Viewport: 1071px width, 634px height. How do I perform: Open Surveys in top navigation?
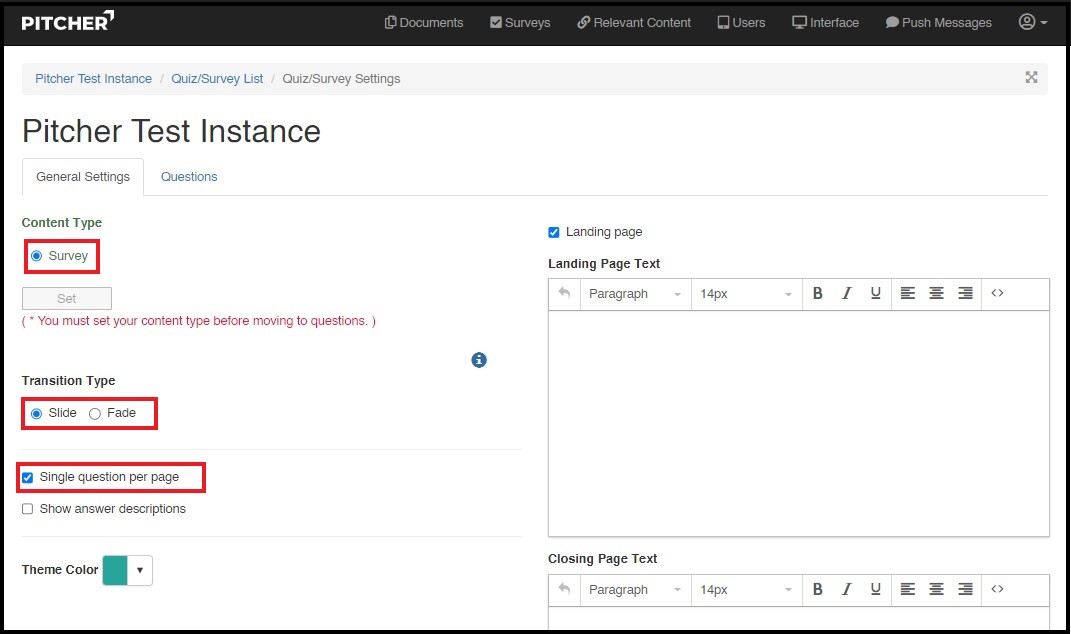pos(520,22)
